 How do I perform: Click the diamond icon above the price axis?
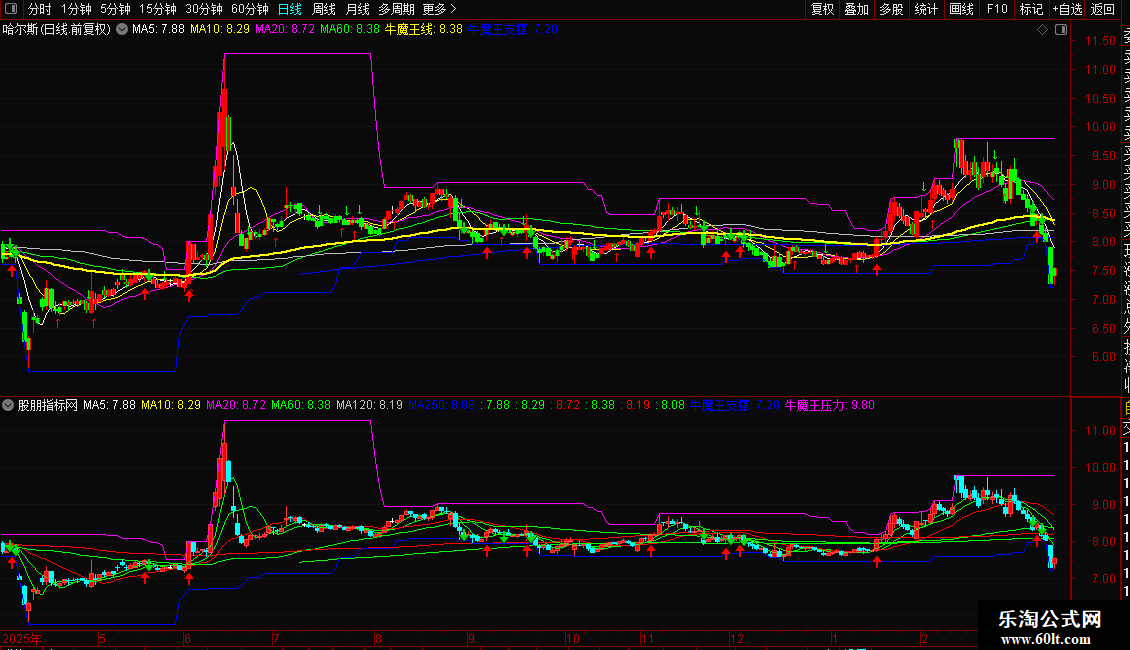pyautogui.click(x=1042, y=30)
